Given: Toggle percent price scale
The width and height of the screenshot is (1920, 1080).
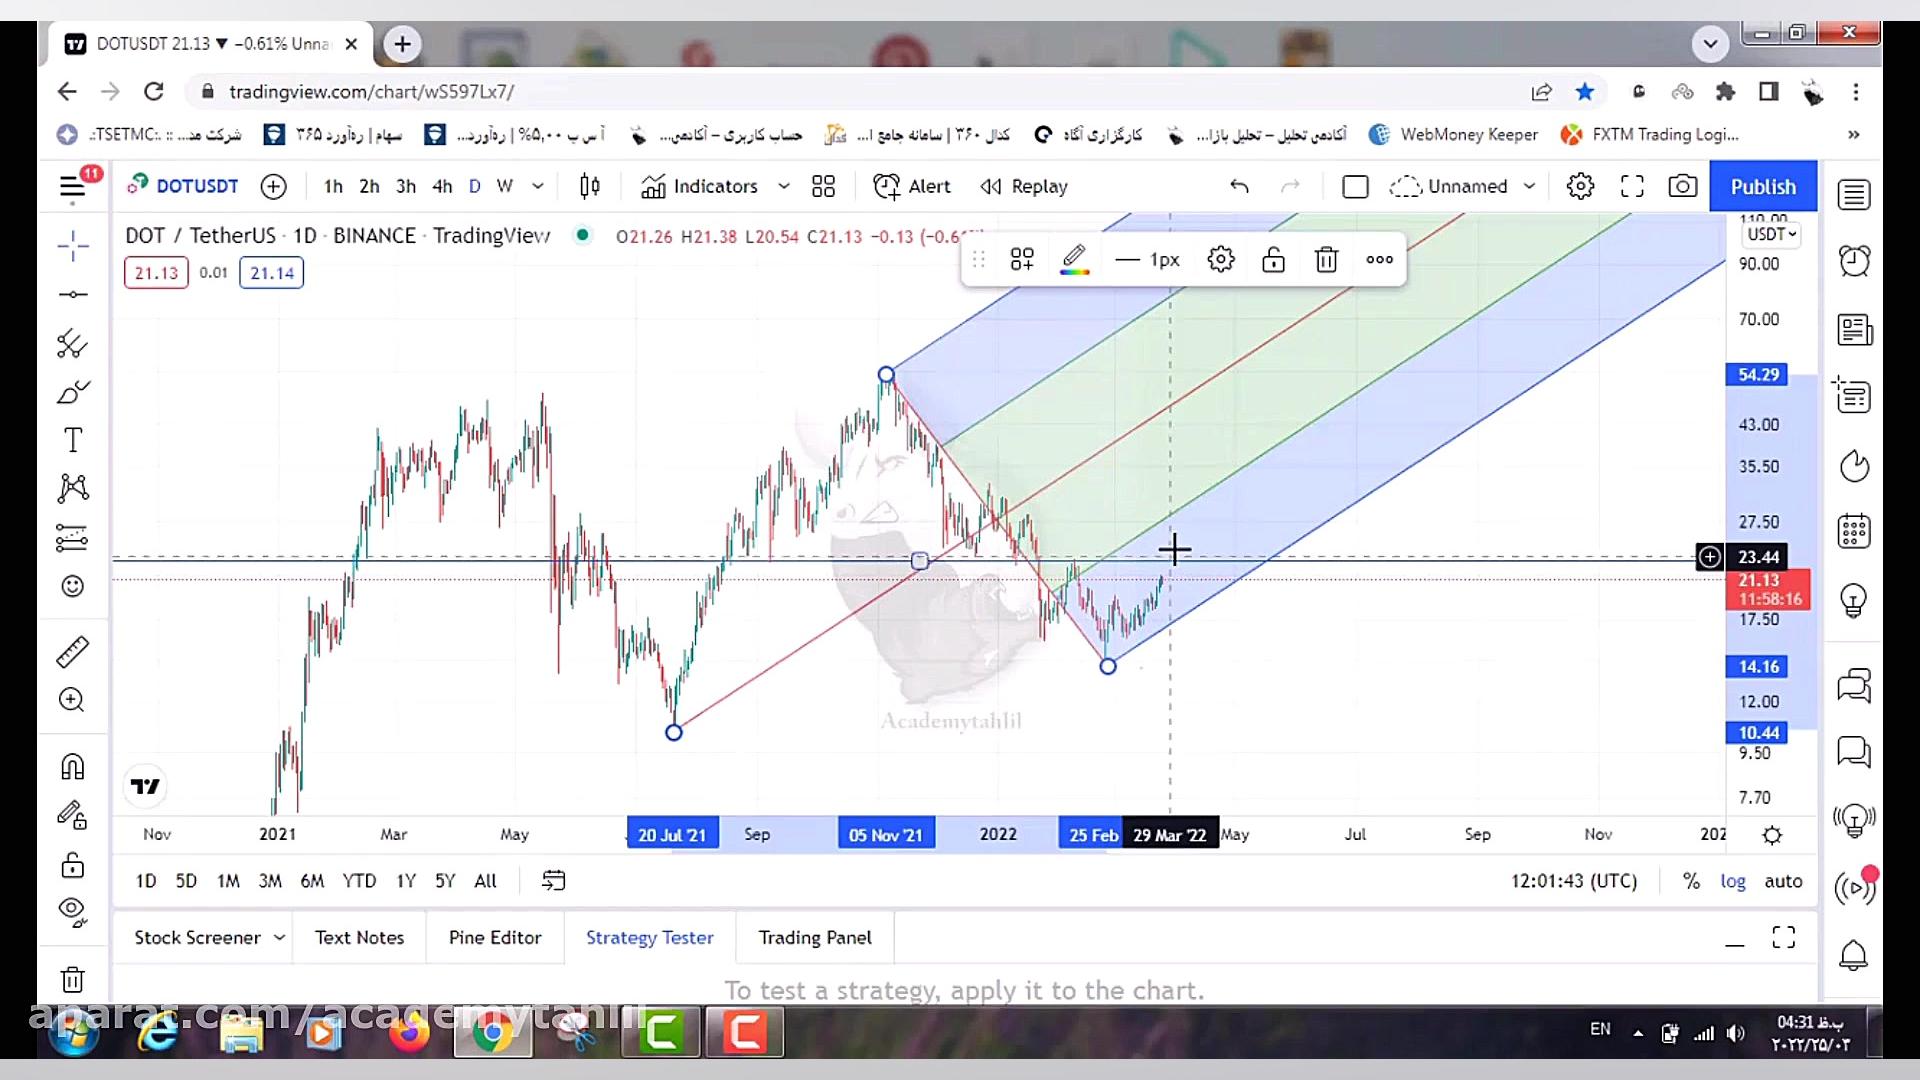Looking at the screenshot, I should tap(1691, 881).
